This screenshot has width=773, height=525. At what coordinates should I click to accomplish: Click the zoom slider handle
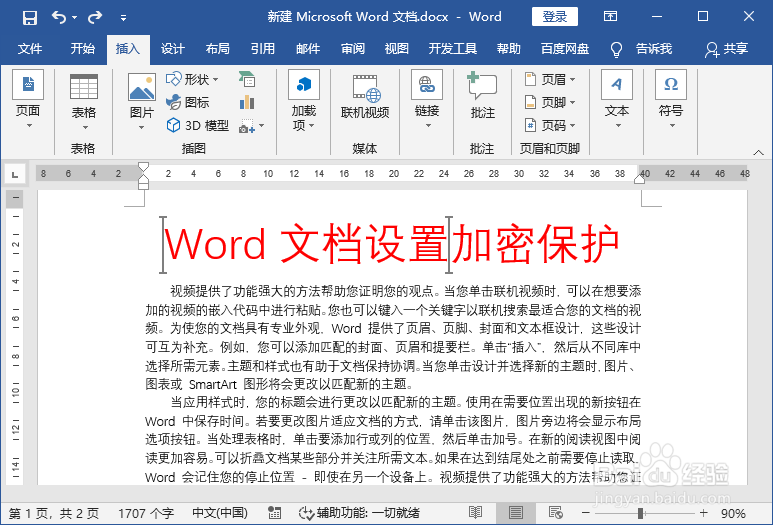tap(640, 513)
